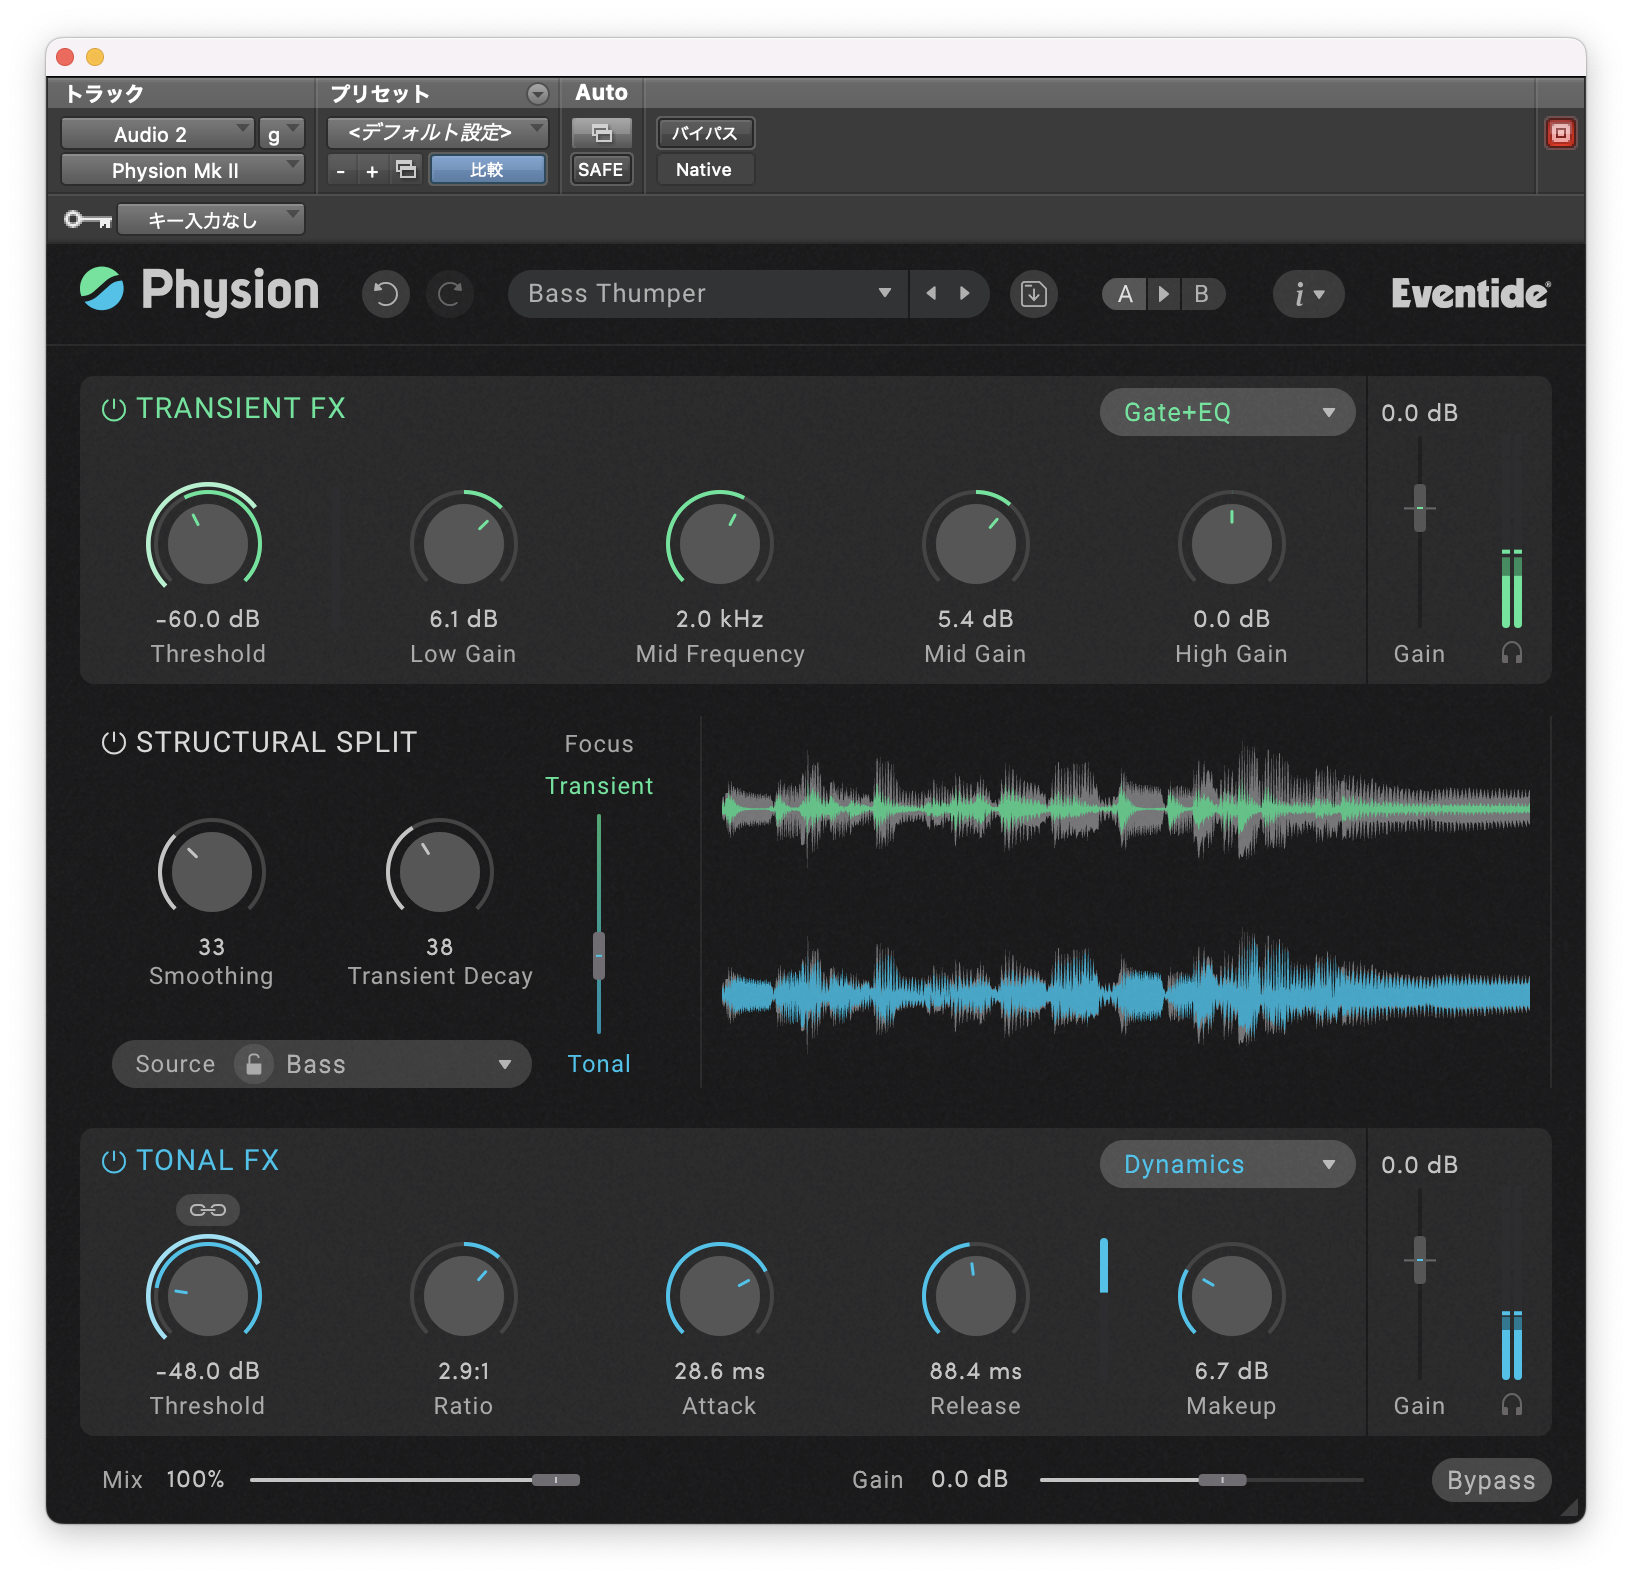Click the Tonal FX Gain fader handle
The image size is (1632, 1578).
[1419, 1260]
